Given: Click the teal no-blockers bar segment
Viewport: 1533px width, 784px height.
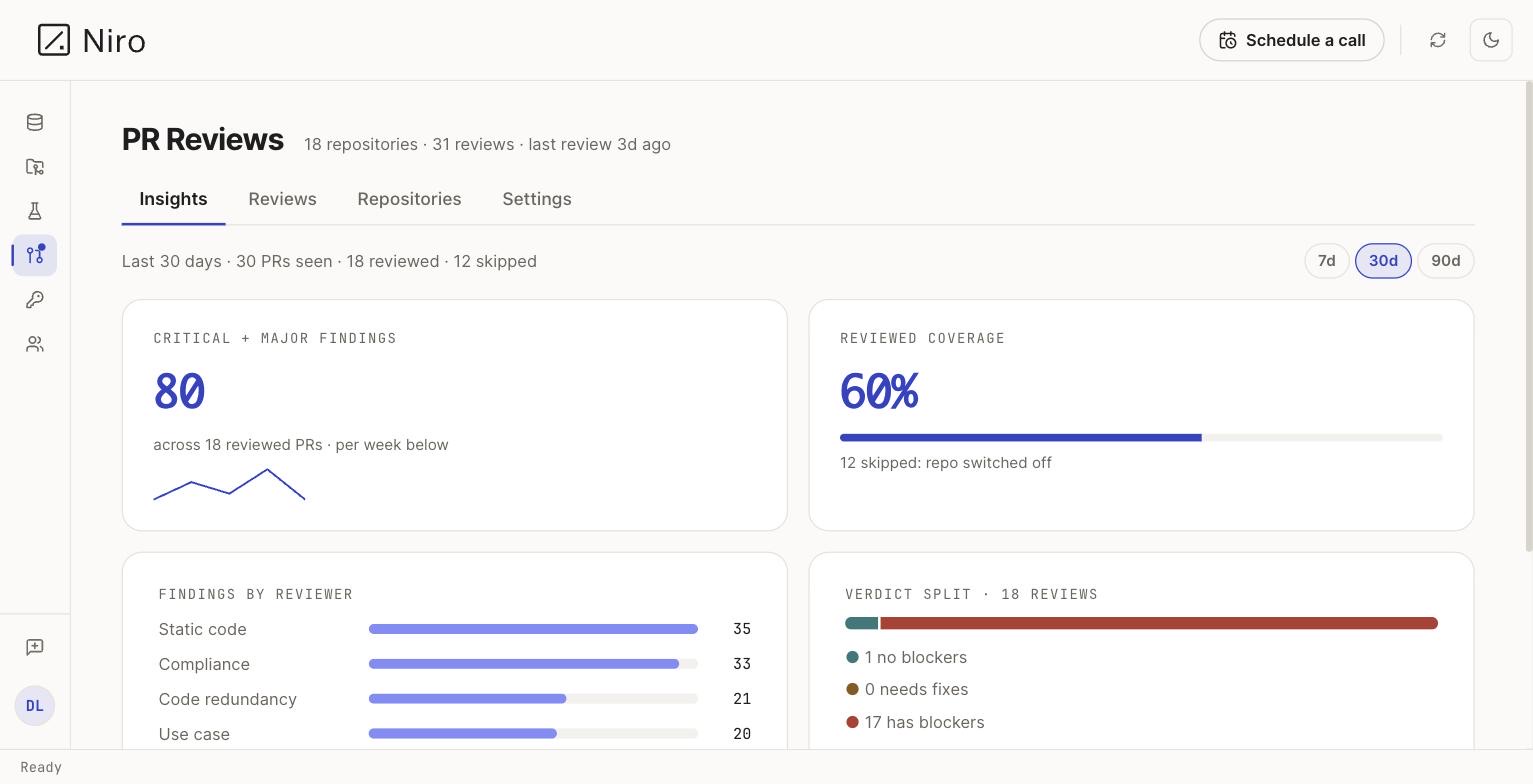Looking at the screenshot, I should (x=861, y=623).
